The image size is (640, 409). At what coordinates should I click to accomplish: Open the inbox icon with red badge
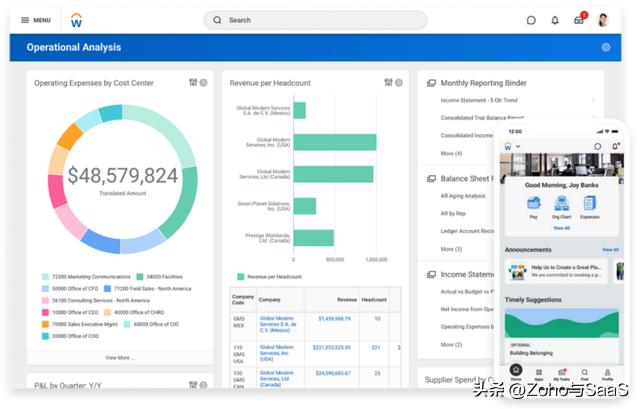pos(579,20)
